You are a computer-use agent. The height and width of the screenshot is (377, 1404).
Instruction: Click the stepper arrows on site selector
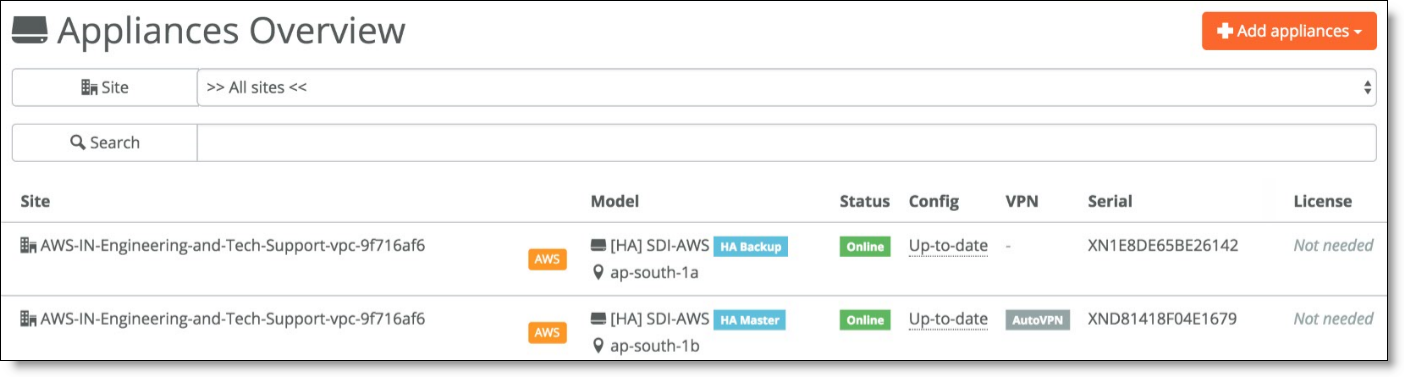click(x=1367, y=88)
